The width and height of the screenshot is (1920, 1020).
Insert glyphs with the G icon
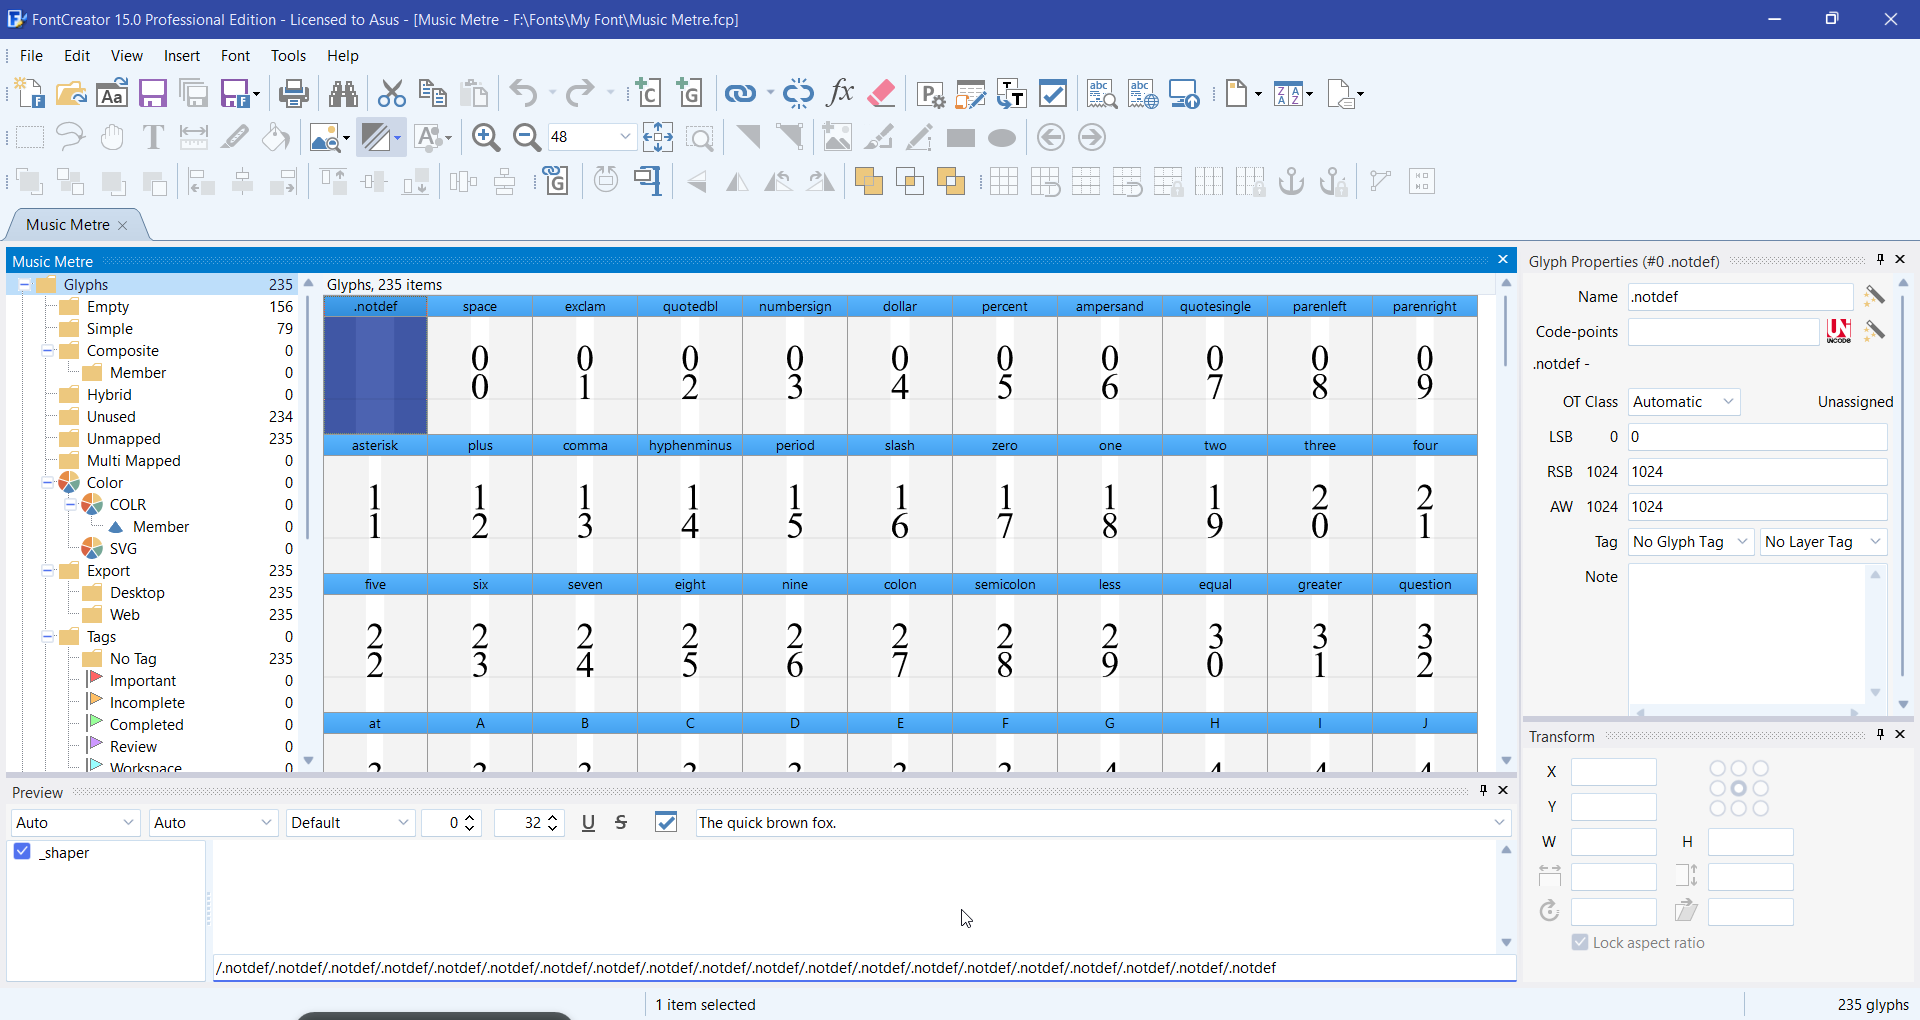pos(690,94)
